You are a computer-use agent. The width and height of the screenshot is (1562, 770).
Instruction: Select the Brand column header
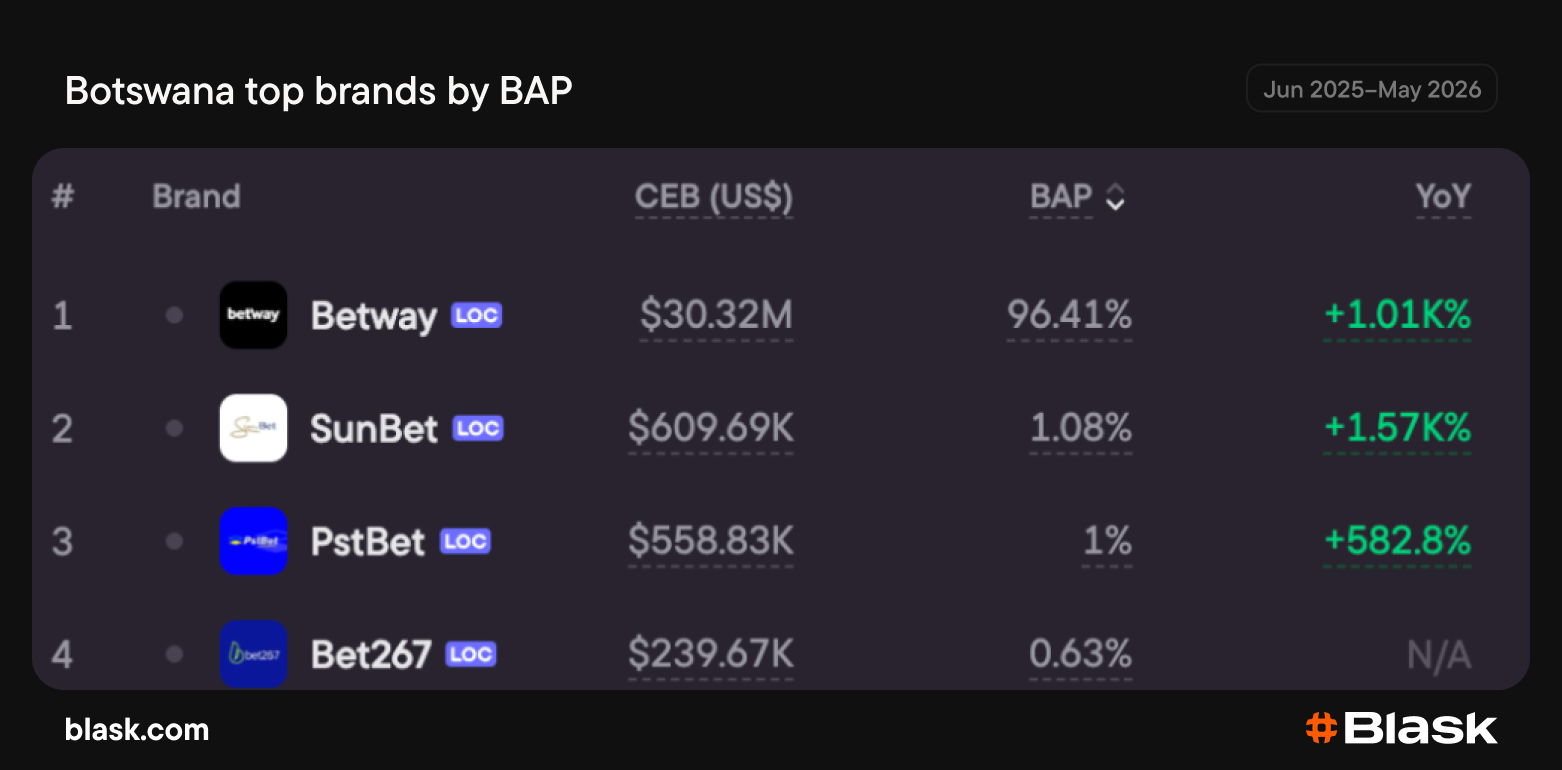(x=196, y=196)
